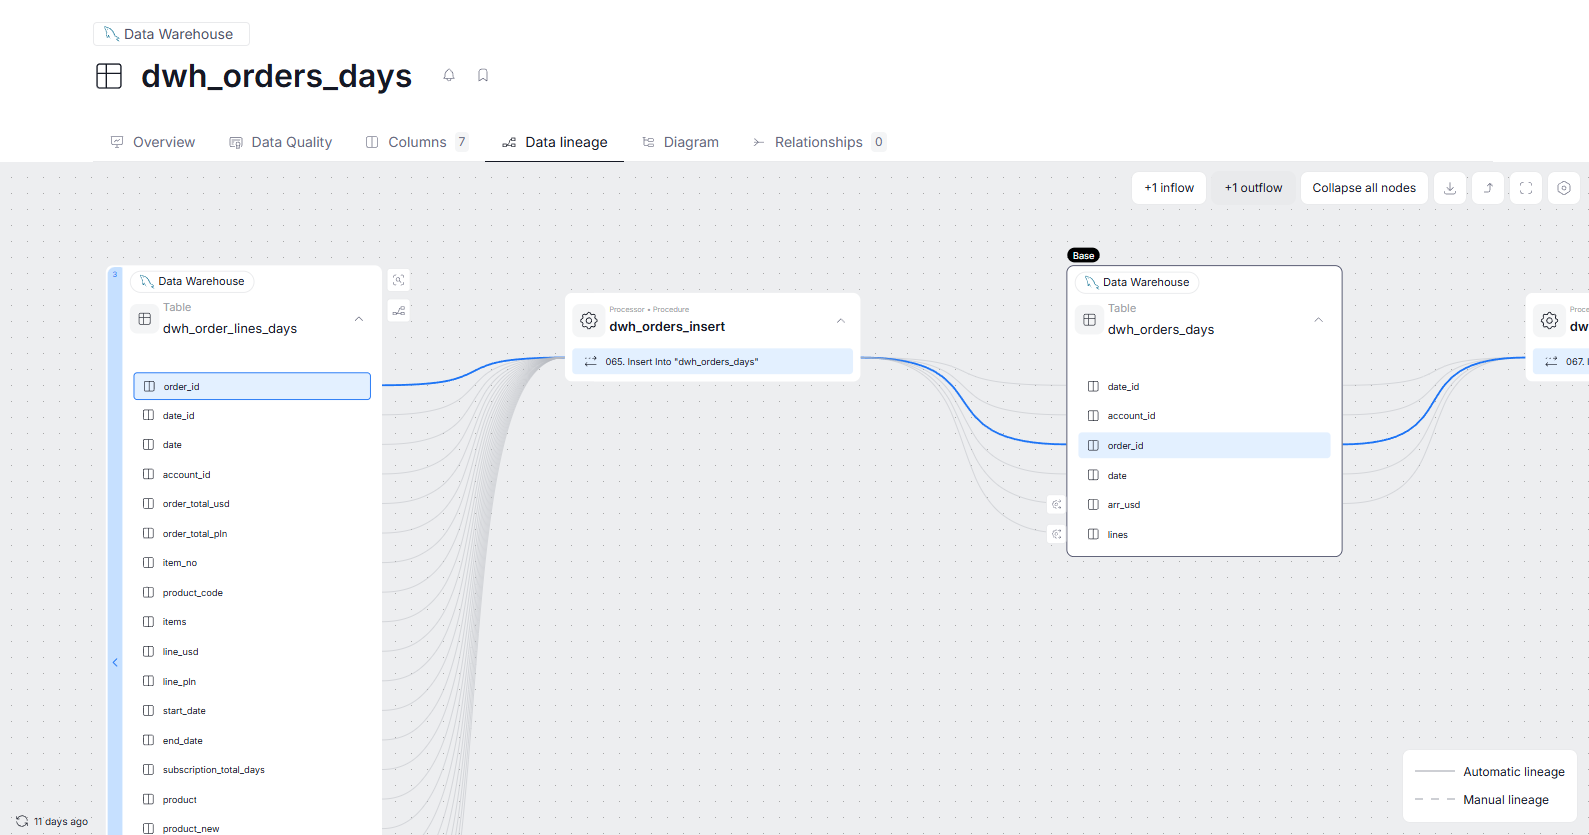This screenshot has height=835, width=1589.
Task: Collapse the dwh_order_lines_days table node
Action: [359, 319]
